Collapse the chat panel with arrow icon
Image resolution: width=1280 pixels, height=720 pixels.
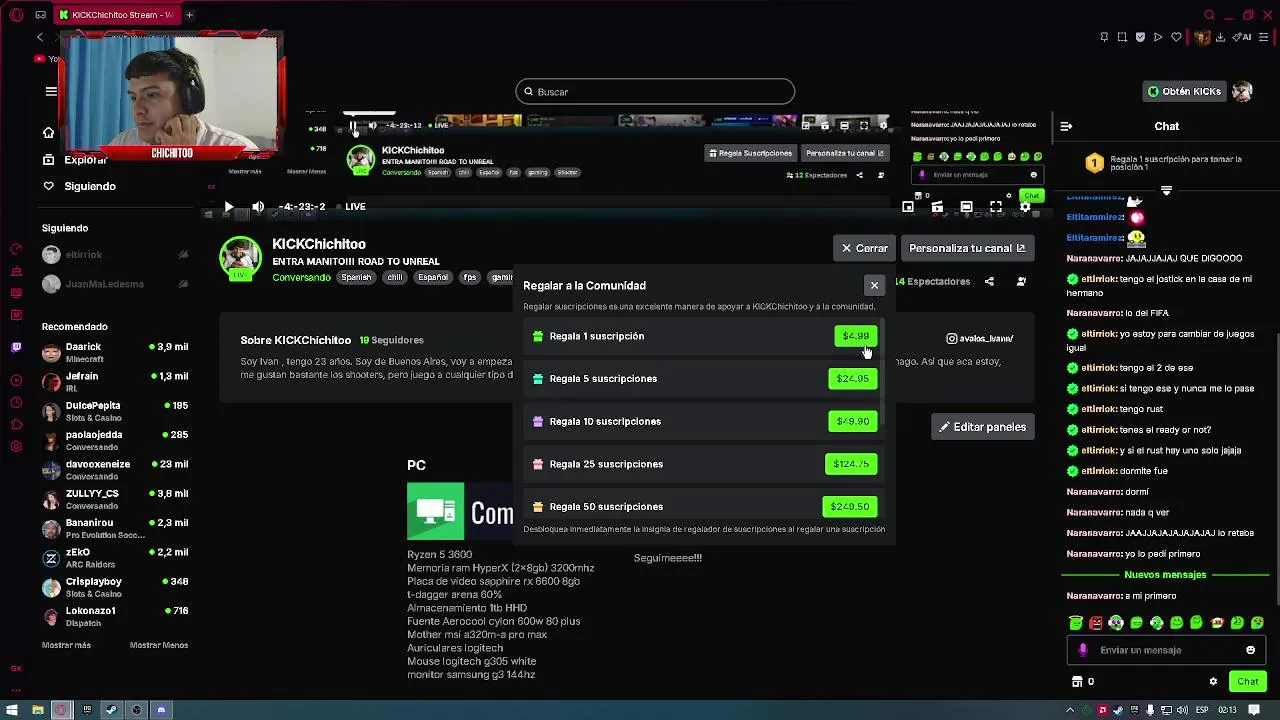(x=1066, y=127)
